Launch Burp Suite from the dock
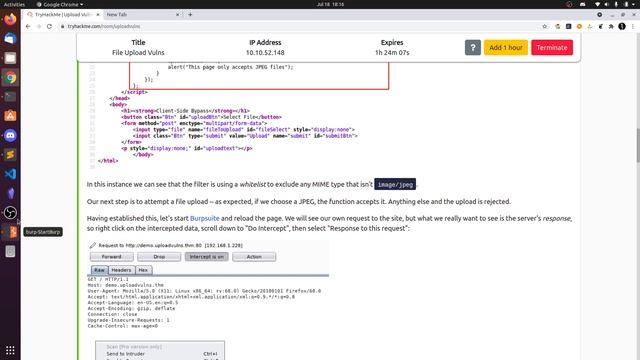This screenshot has height=360, width=640. pos(11,232)
